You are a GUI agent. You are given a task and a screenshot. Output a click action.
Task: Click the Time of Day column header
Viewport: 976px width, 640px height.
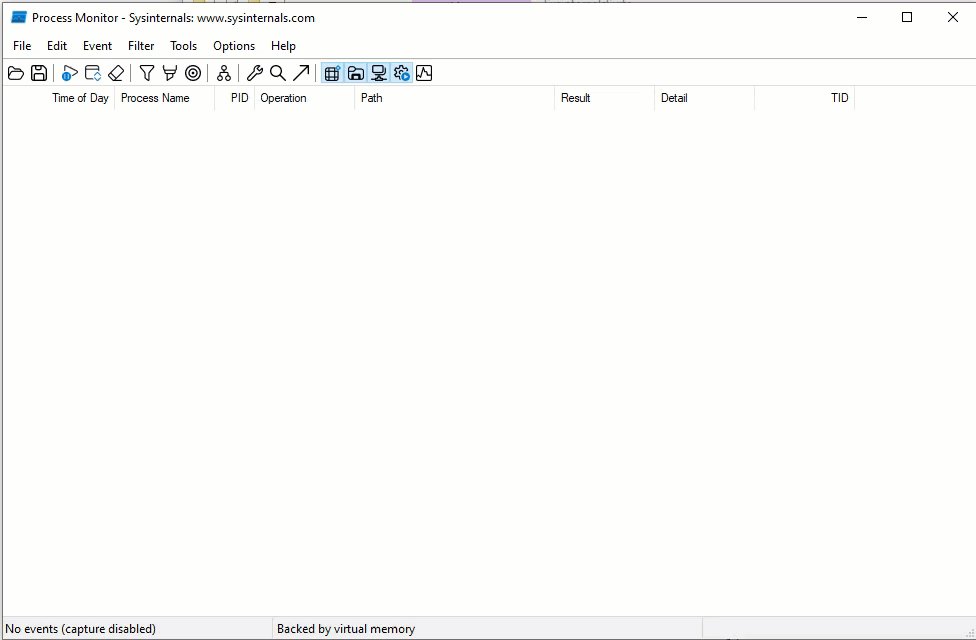coord(59,98)
